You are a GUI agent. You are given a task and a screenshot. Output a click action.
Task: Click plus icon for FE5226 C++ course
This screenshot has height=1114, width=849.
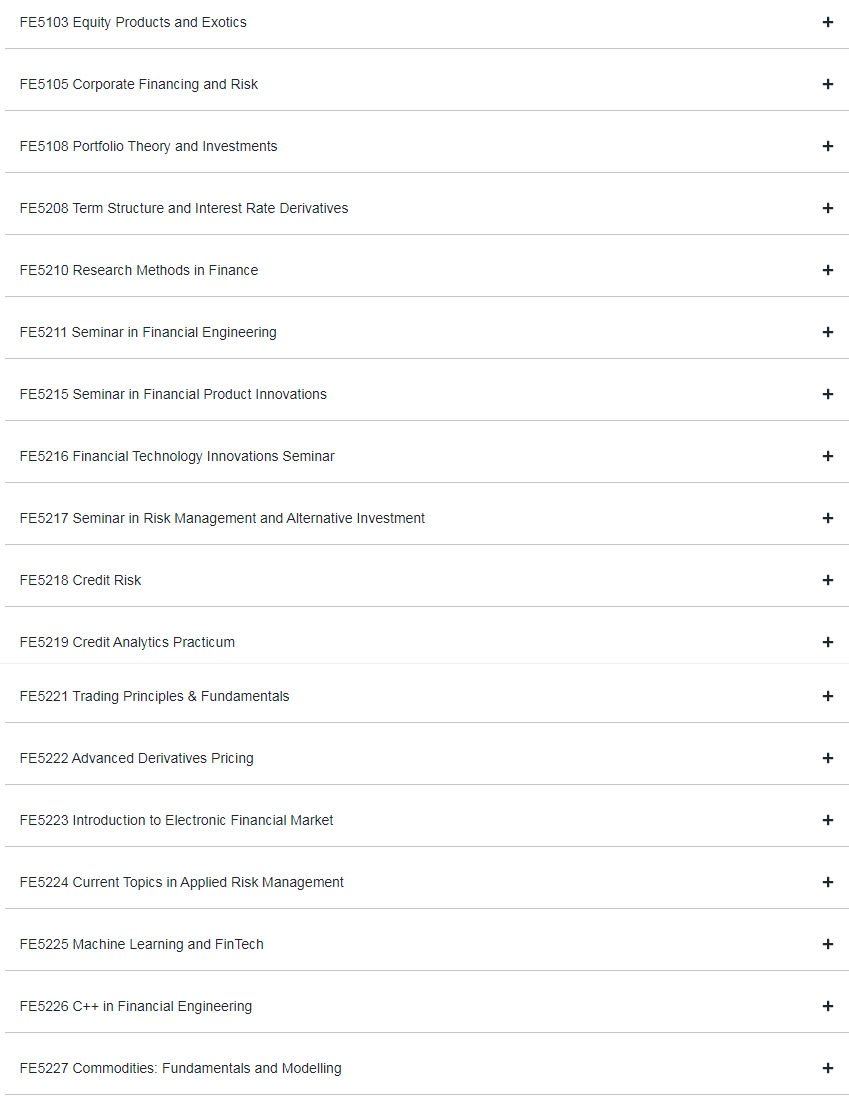(x=827, y=1006)
